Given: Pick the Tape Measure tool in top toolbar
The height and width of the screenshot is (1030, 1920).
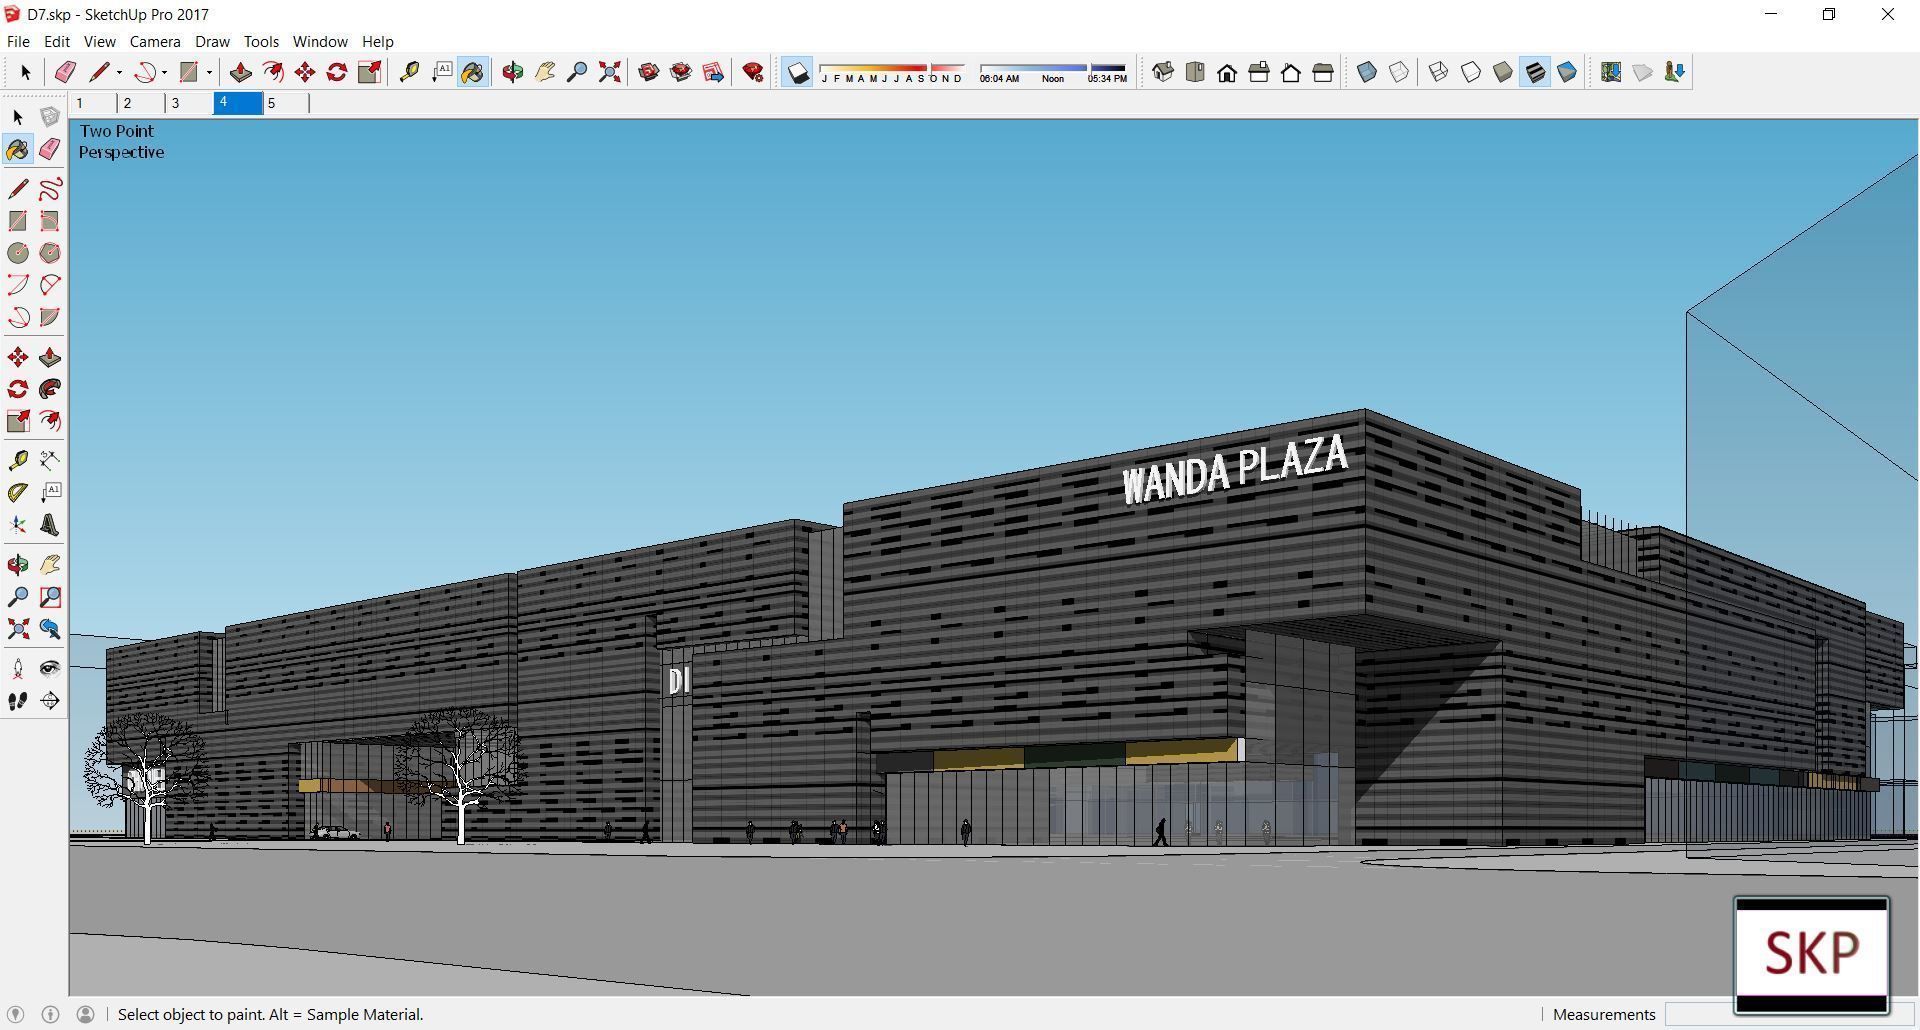Looking at the screenshot, I should (x=408, y=72).
